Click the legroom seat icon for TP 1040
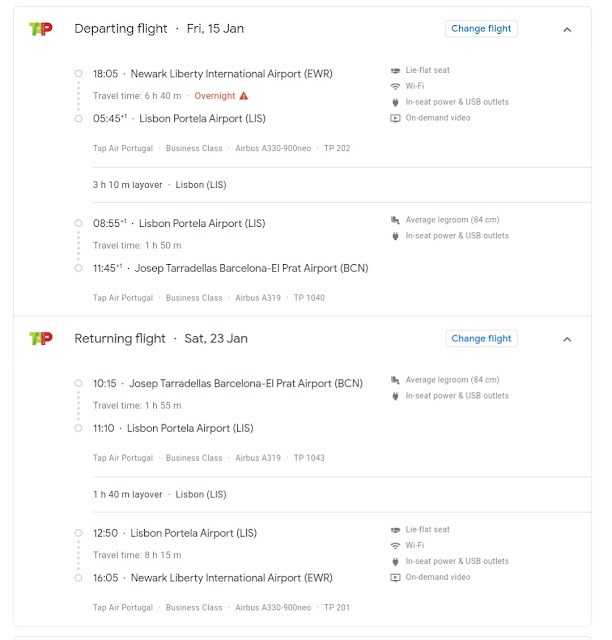 click(x=395, y=220)
